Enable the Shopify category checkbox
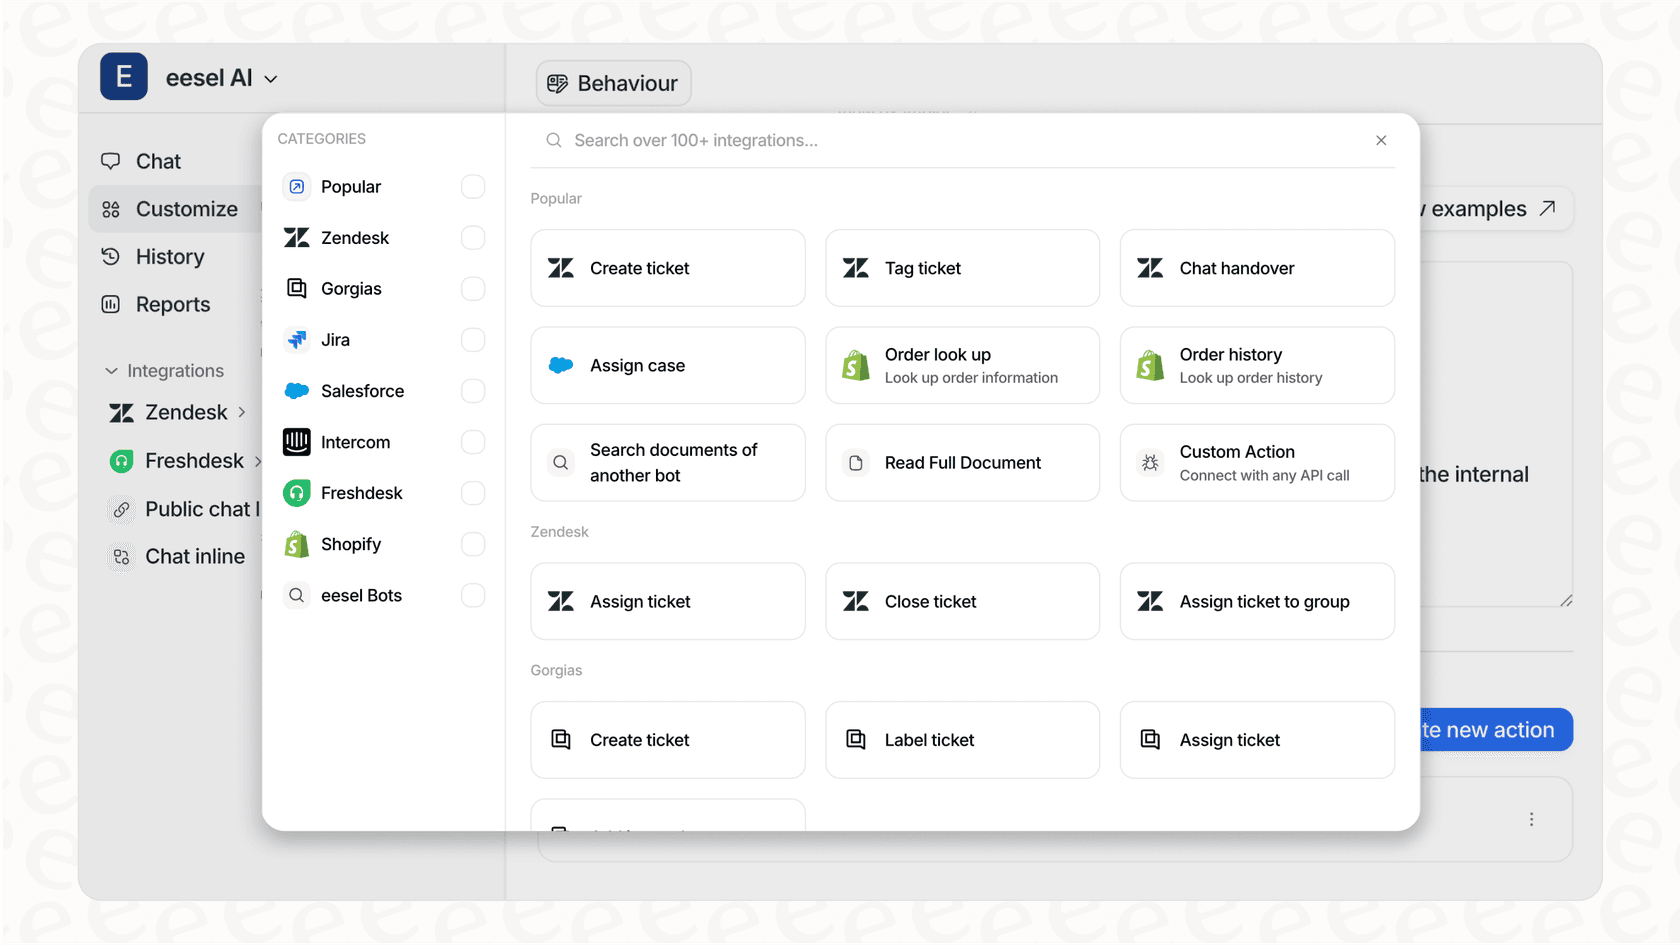The height and width of the screenshot is (945, 1680). [x=472, y=544]
